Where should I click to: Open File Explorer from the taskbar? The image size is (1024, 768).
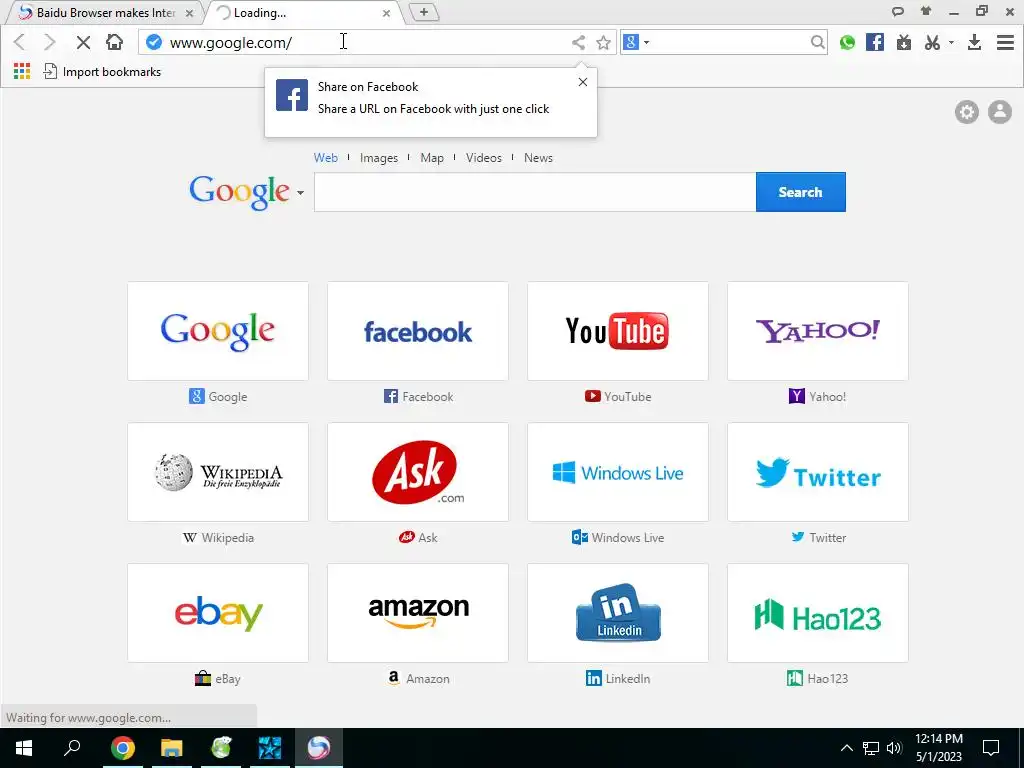coord(172,748)
